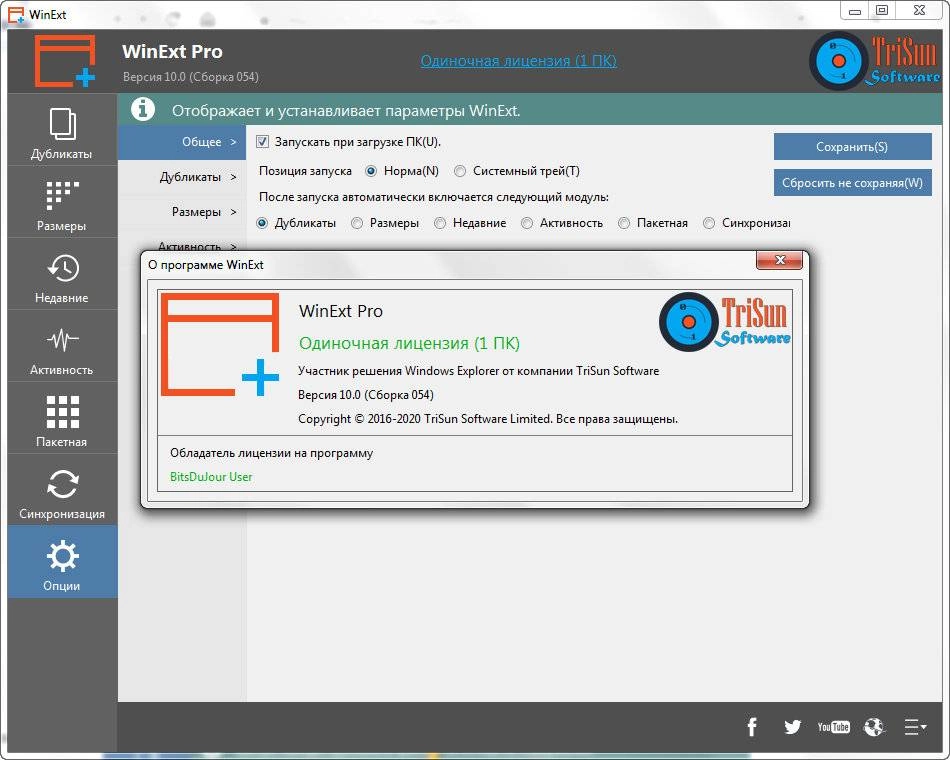Click the Copyright 2016-2020 TriSun line
The width and height of the screenshot is (950, 760).
[488, 419]
